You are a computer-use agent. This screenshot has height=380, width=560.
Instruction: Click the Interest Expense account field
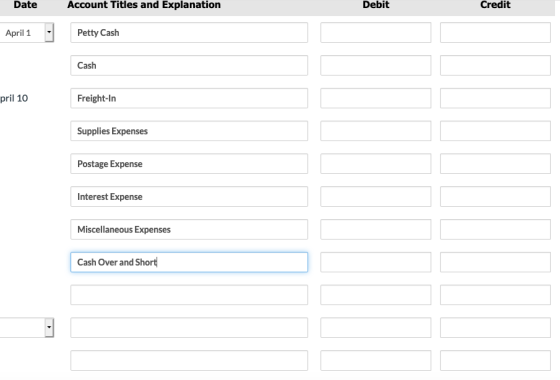pyautogui.click(x=189, y=196)
